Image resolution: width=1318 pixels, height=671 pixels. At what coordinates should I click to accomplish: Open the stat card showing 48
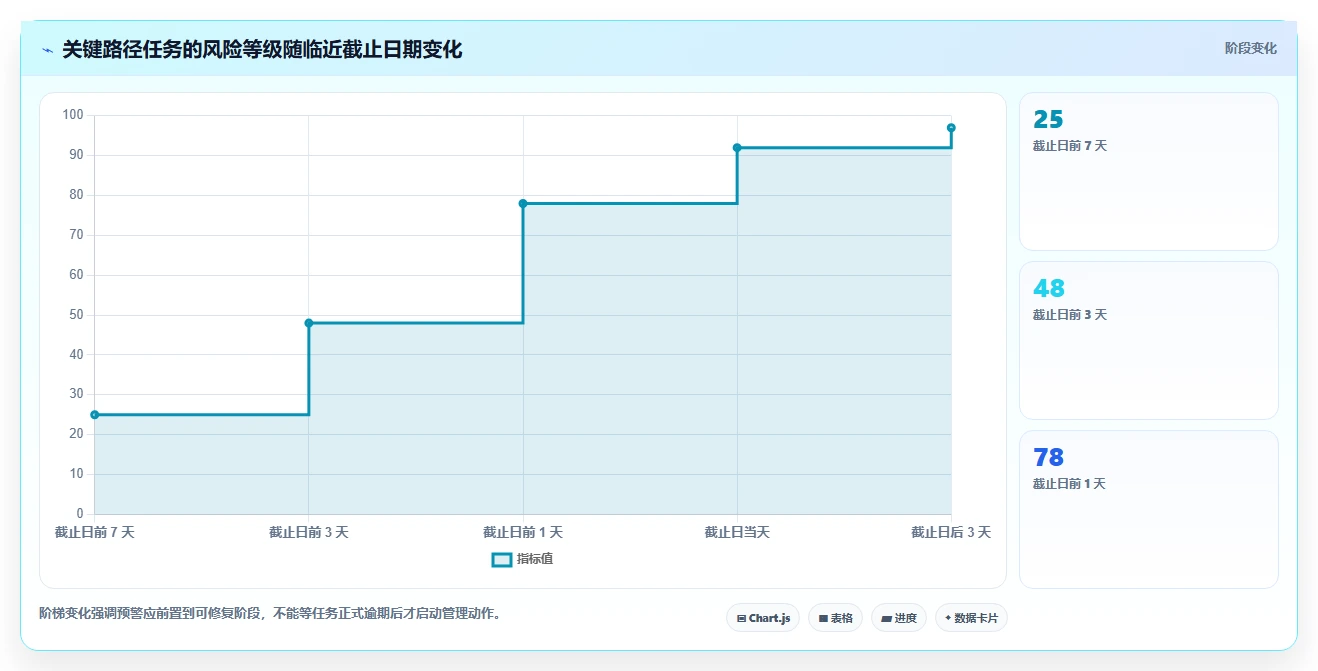[x=1148, y=340]
